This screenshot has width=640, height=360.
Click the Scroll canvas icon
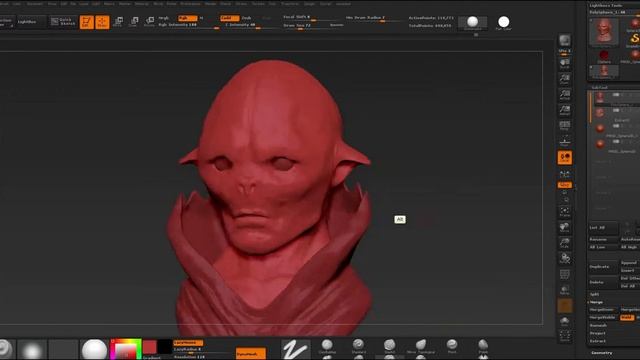point(564,64)
